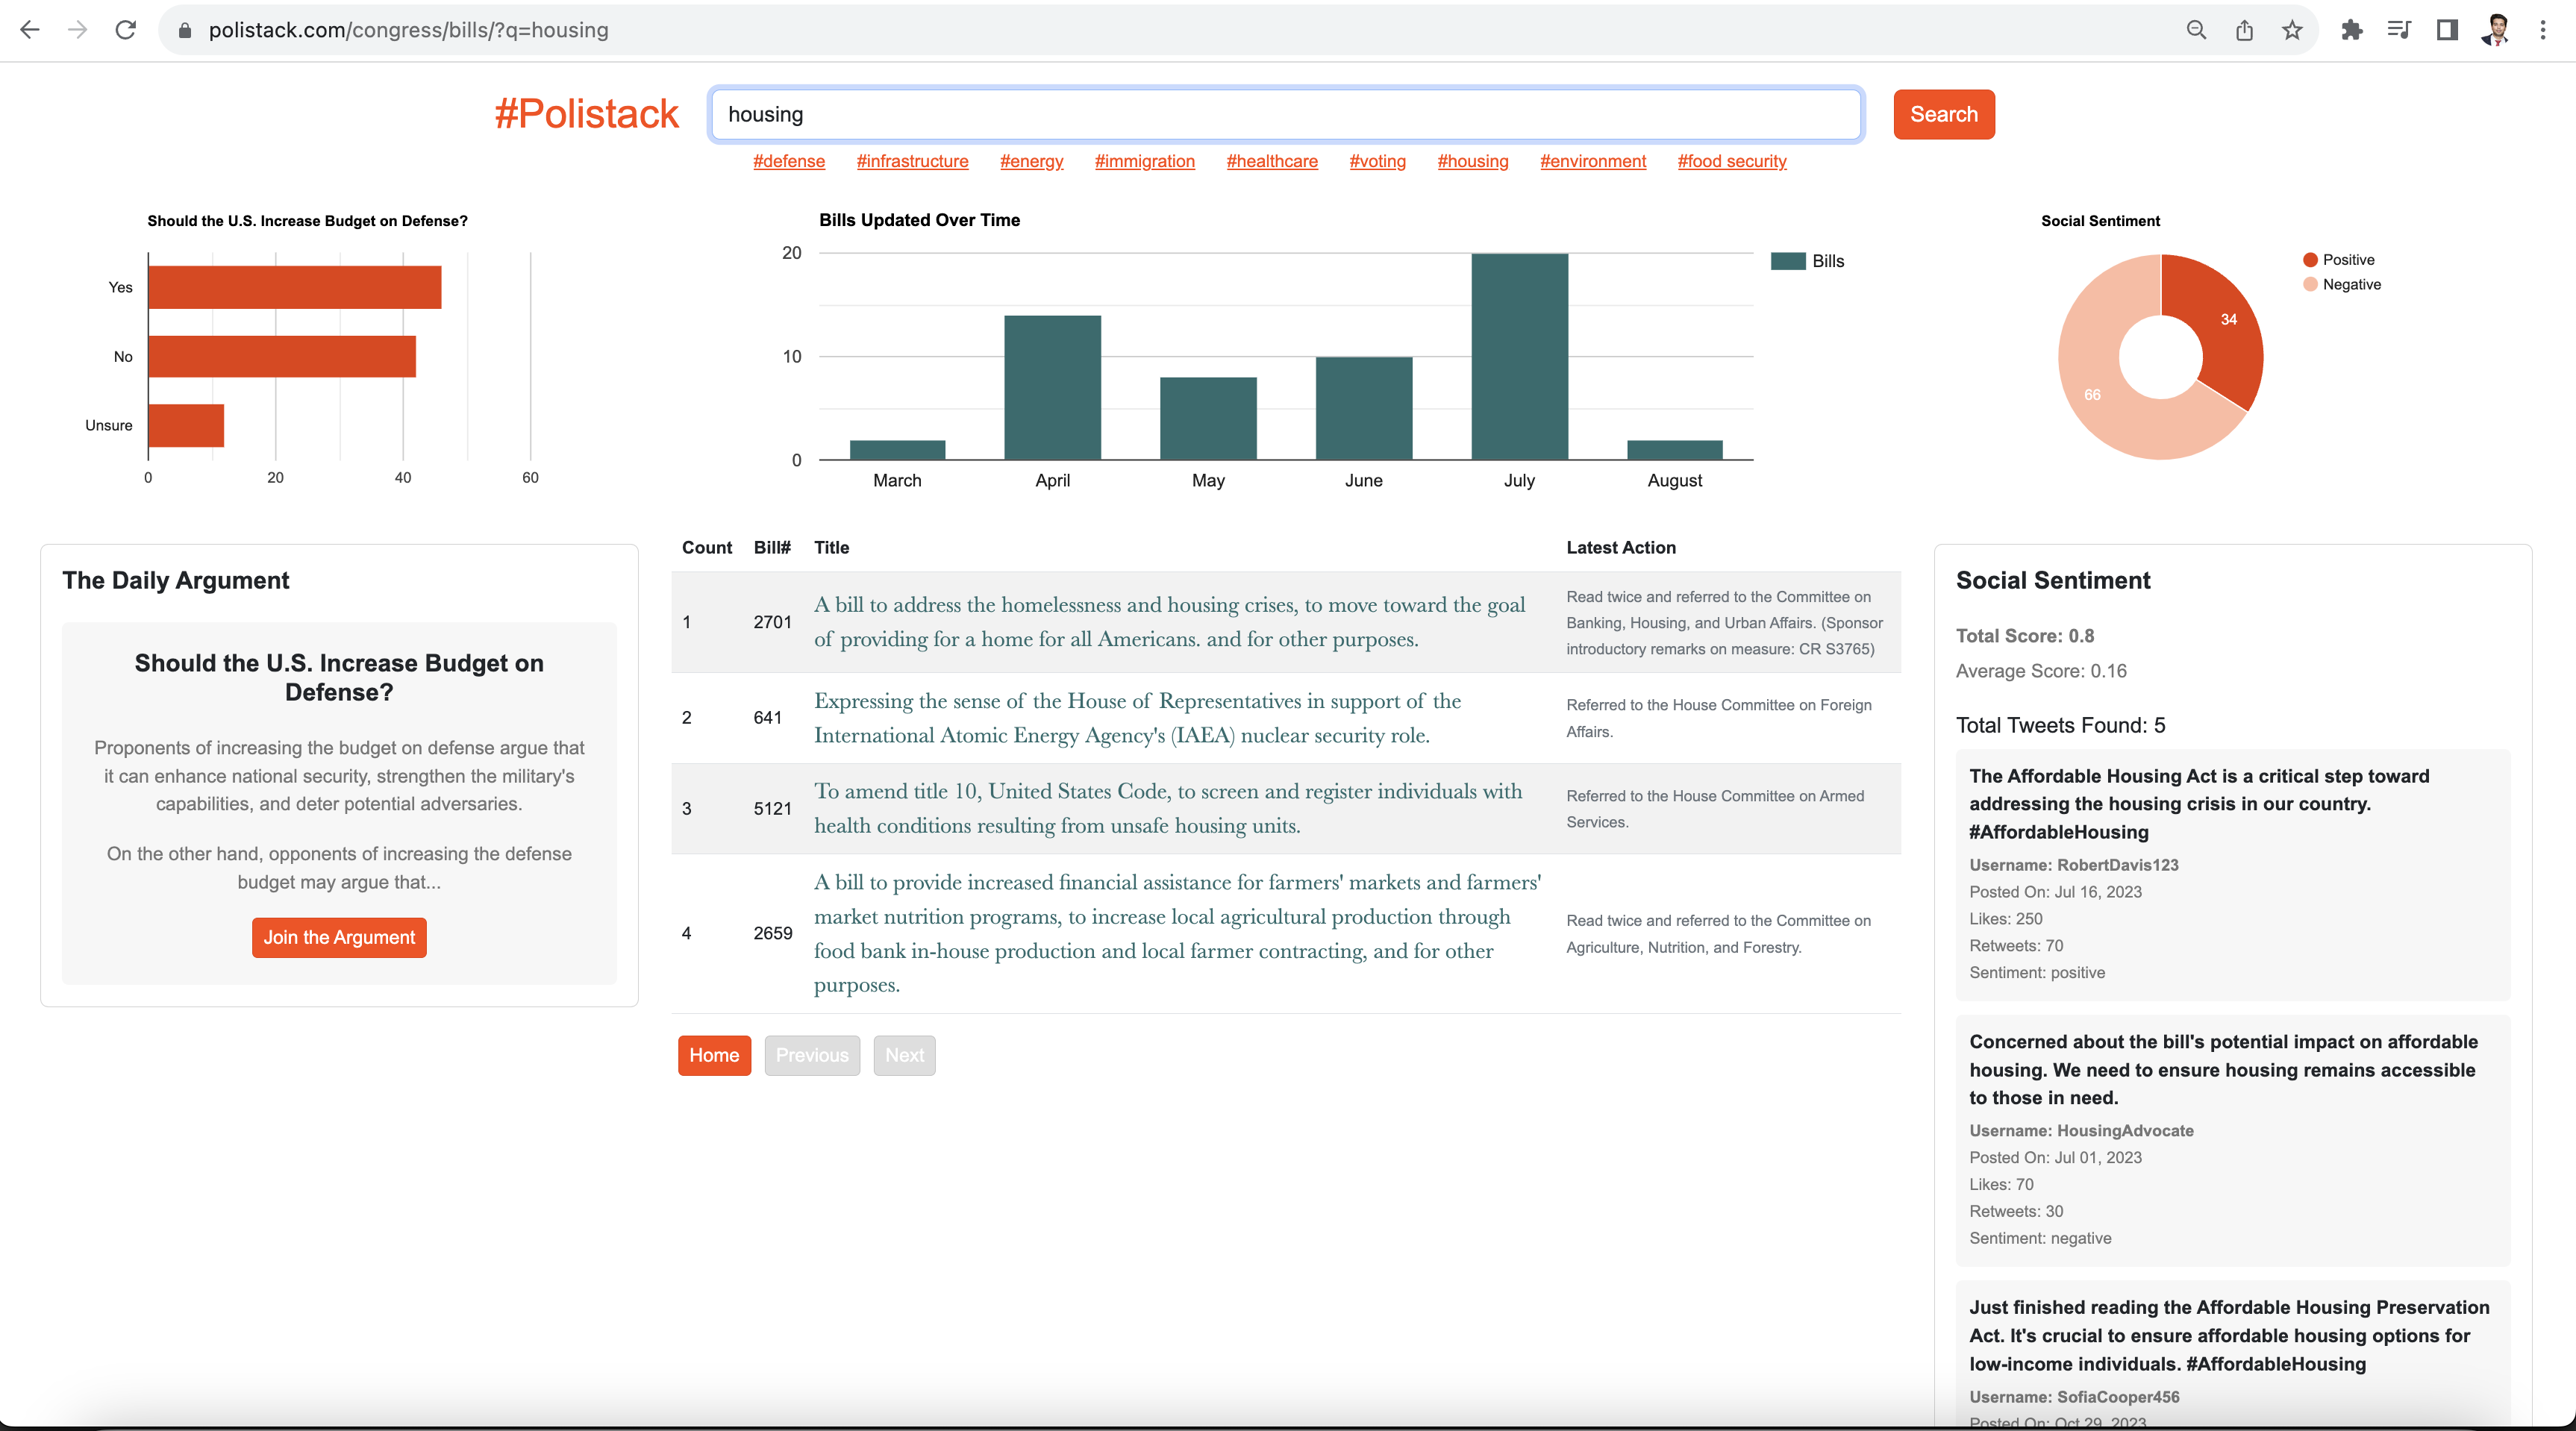Image resolution: width=2576 pixels, height=1431 pixels.
Task: Click the No bar in defense chart
Action: coord(282,356)
